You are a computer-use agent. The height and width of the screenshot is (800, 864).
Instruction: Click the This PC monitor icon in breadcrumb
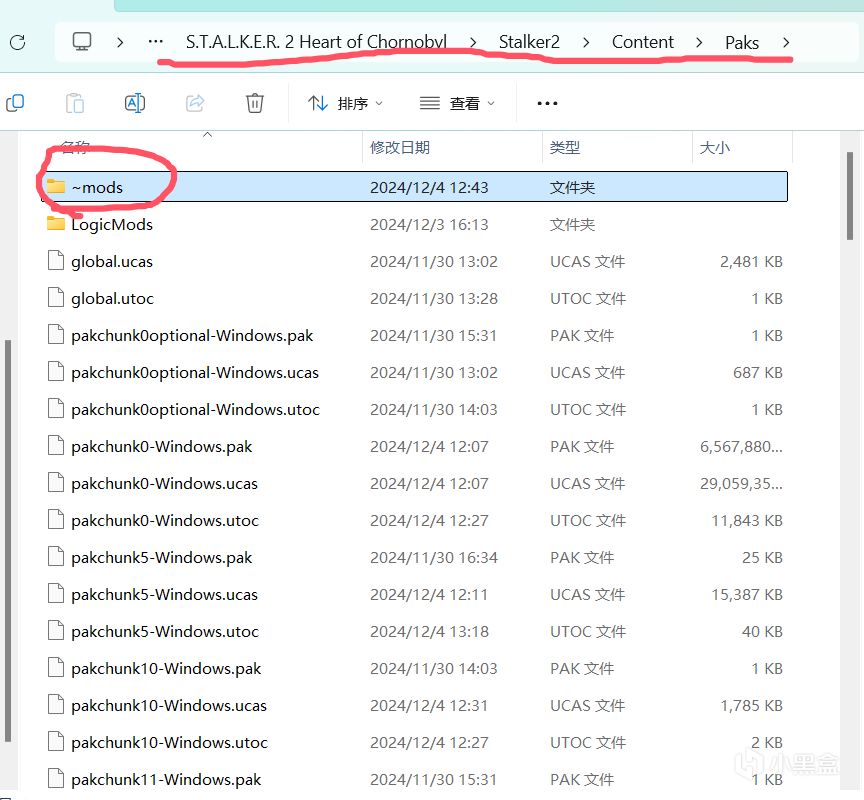click(x=82, y=42)
